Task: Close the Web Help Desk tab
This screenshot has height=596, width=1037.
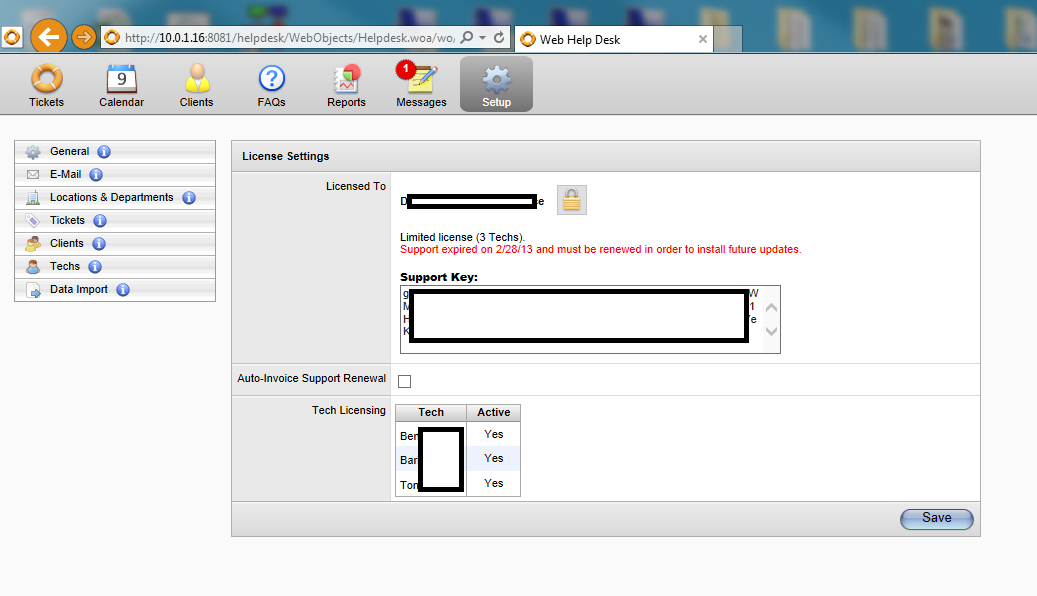Action: (x=702, y=40)
